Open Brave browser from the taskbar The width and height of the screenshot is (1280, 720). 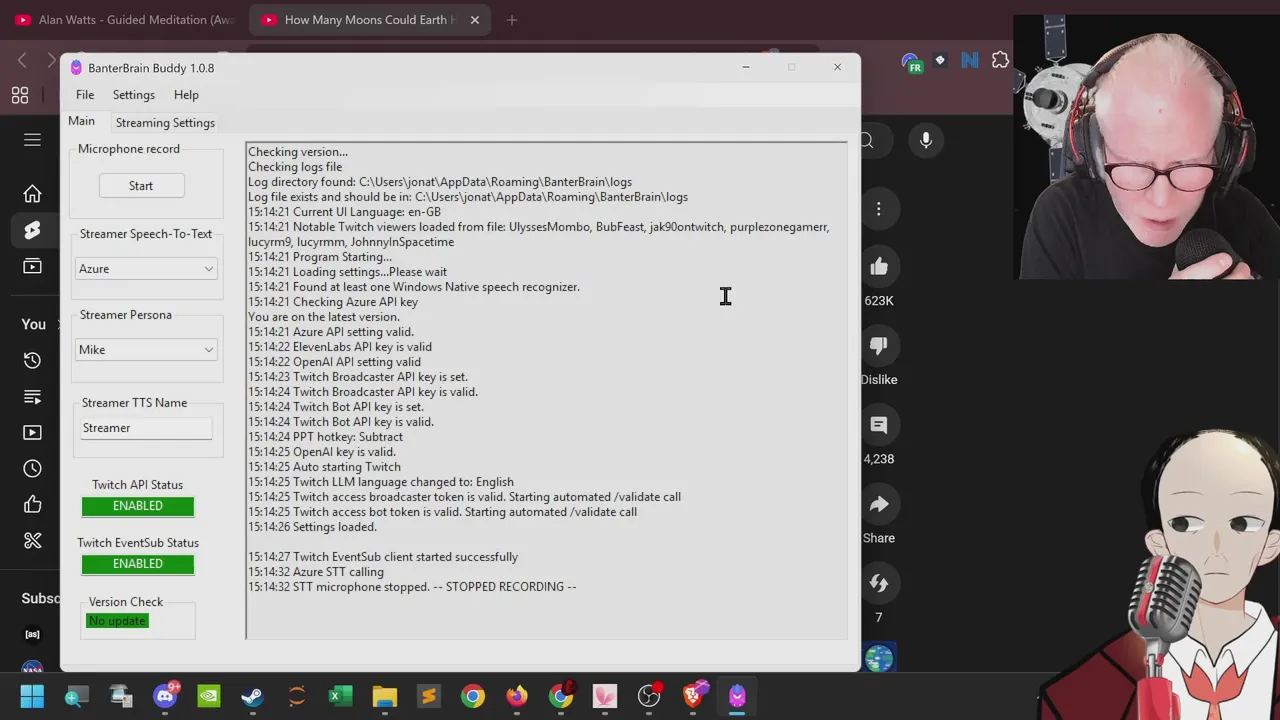(x=694, y=696)
